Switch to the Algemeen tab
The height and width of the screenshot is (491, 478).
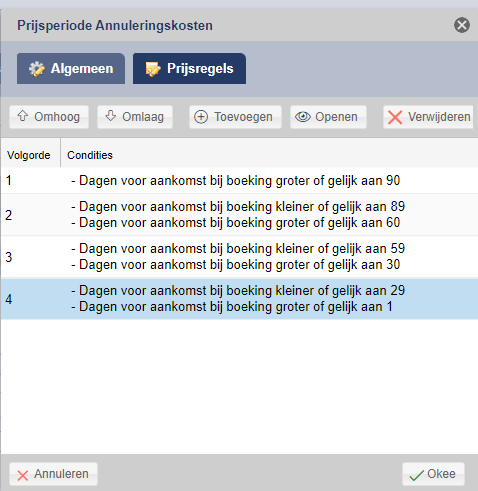[x=71, y=69]
